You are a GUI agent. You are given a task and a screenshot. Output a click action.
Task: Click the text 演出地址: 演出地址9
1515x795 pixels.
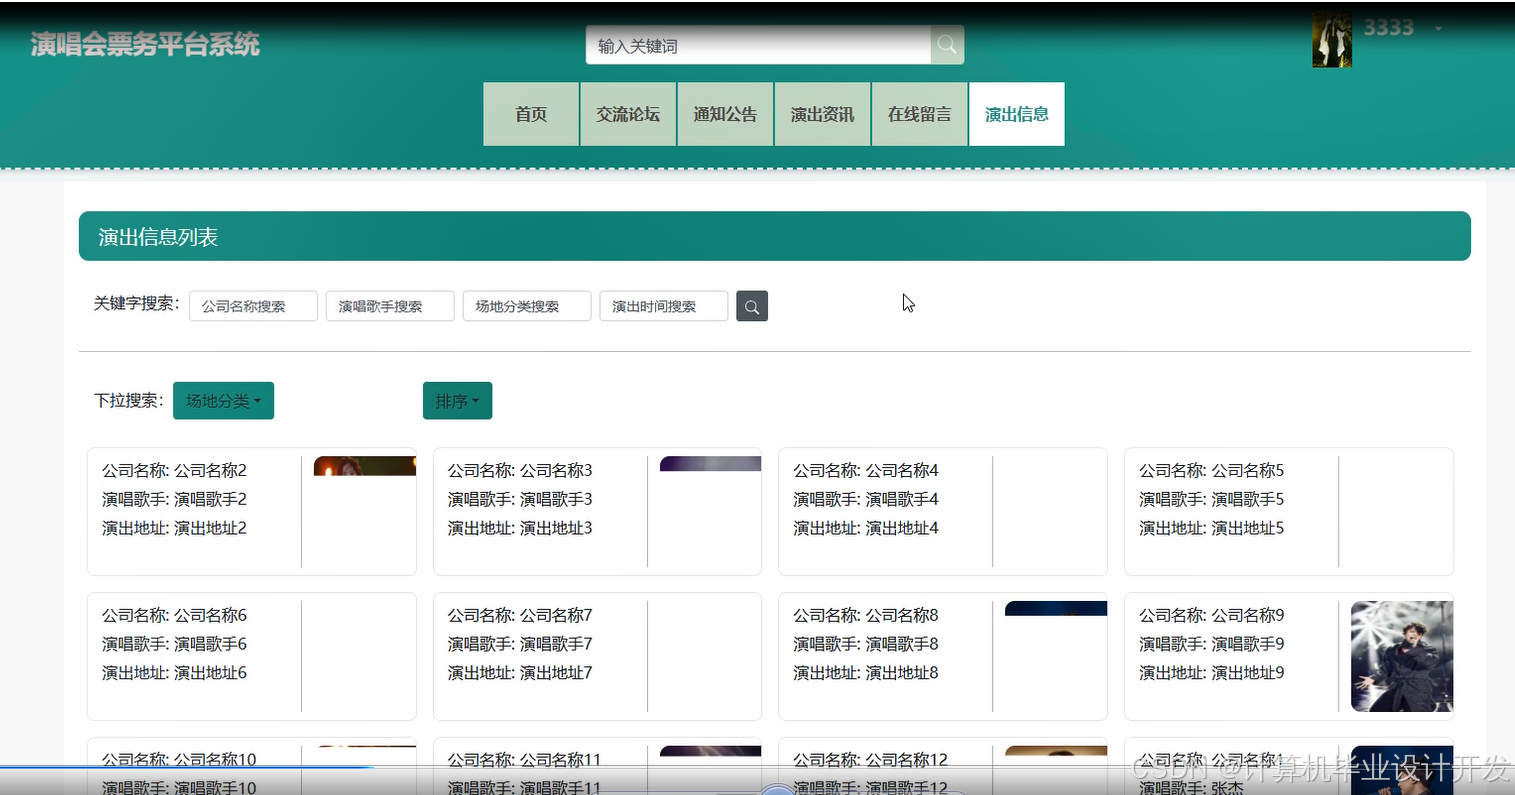tap(1212, 673)
